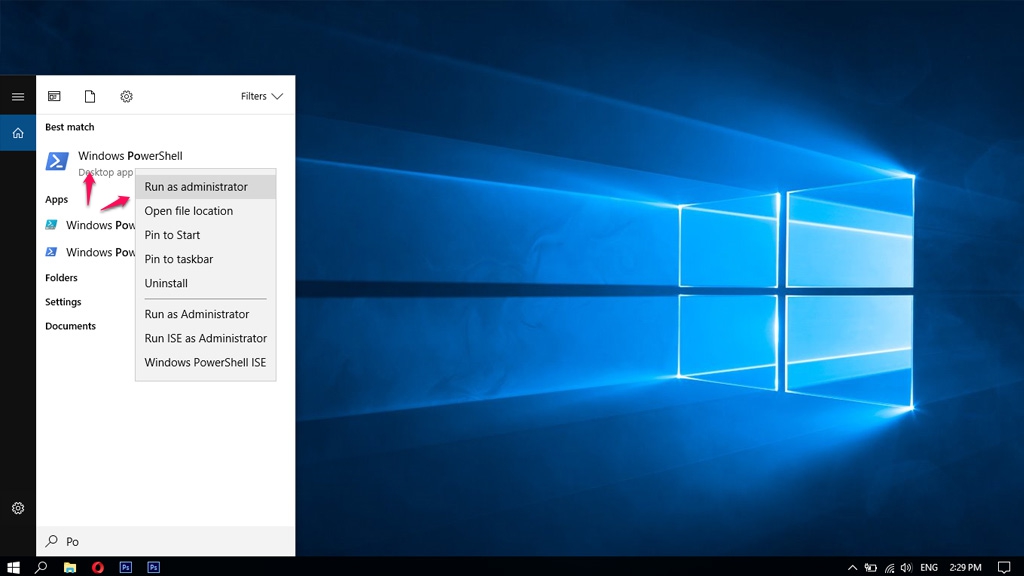This screenshot has height=576, width=1024.
Task: Choose Run as administrator highlighted entry
Action: [x=206, y=187]
